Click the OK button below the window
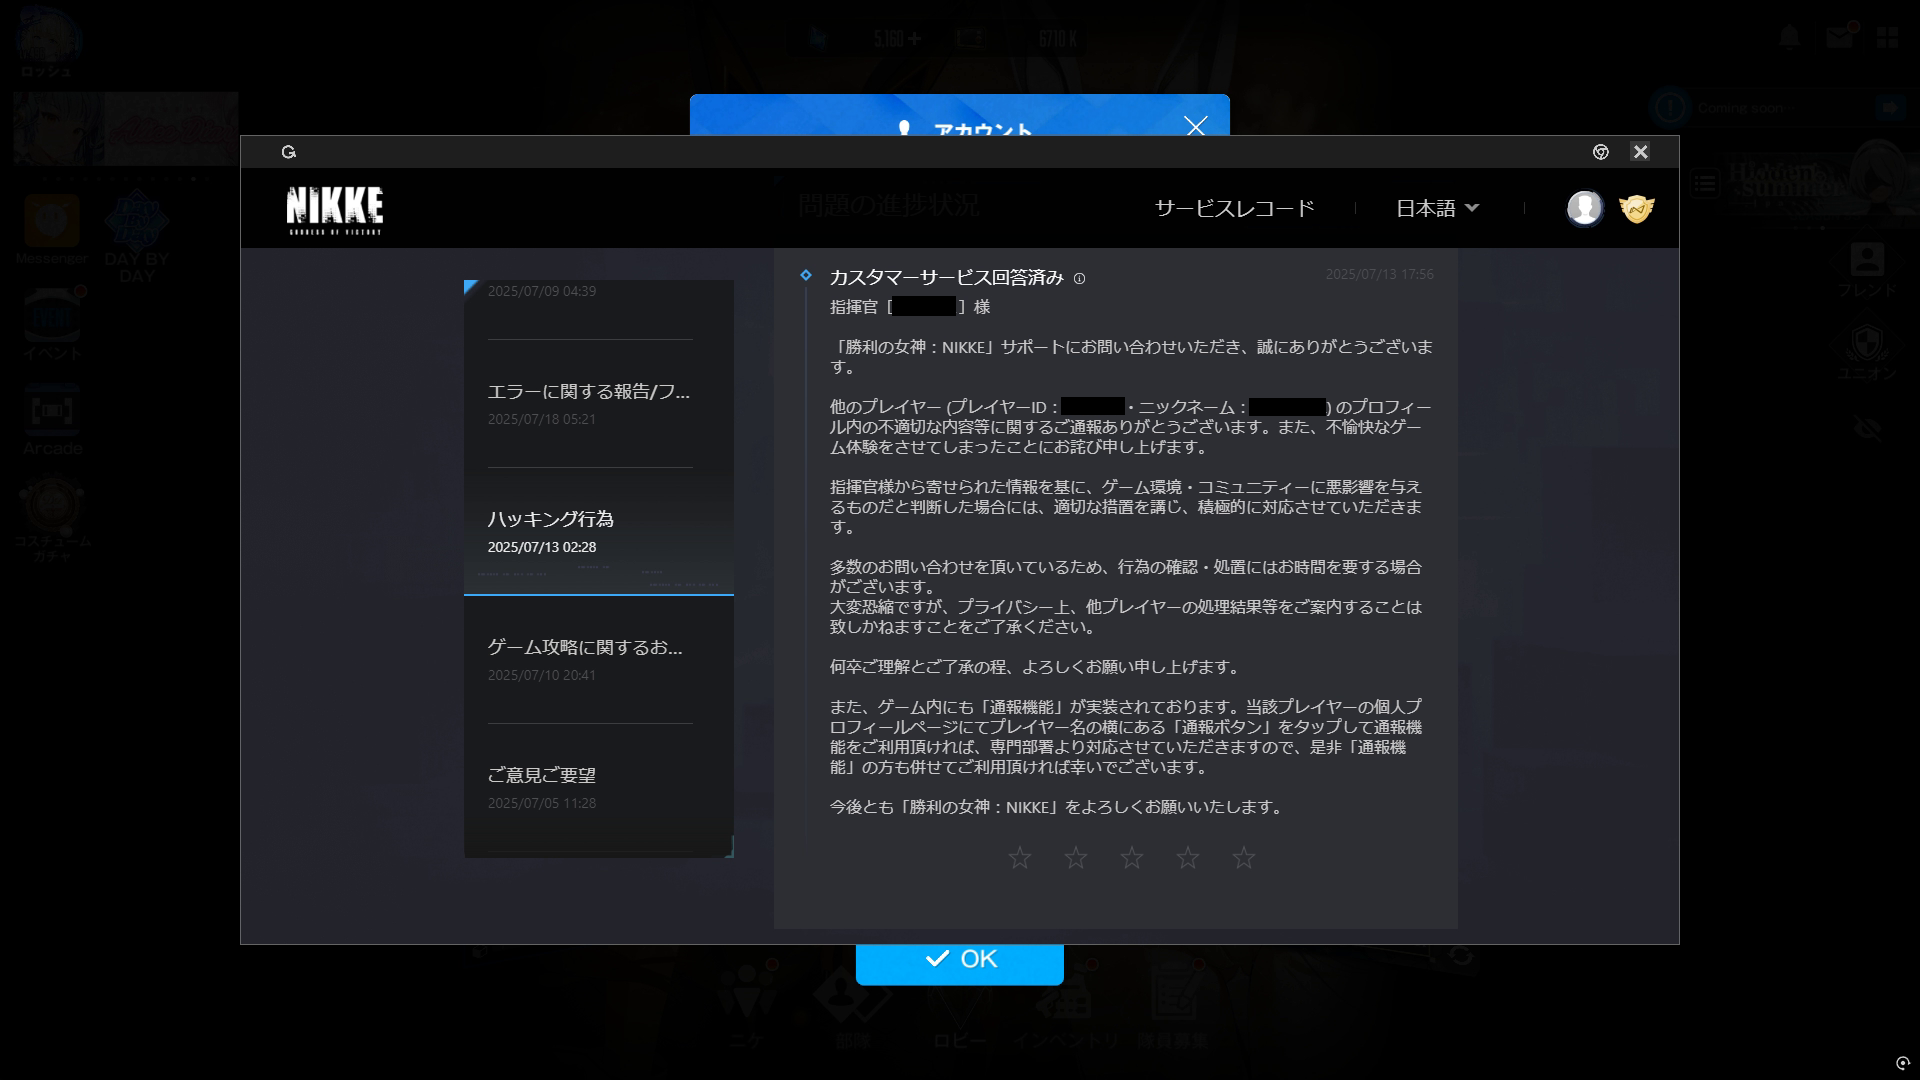The width and height of the screenshot is (1920, 1080). pos(960,963)
